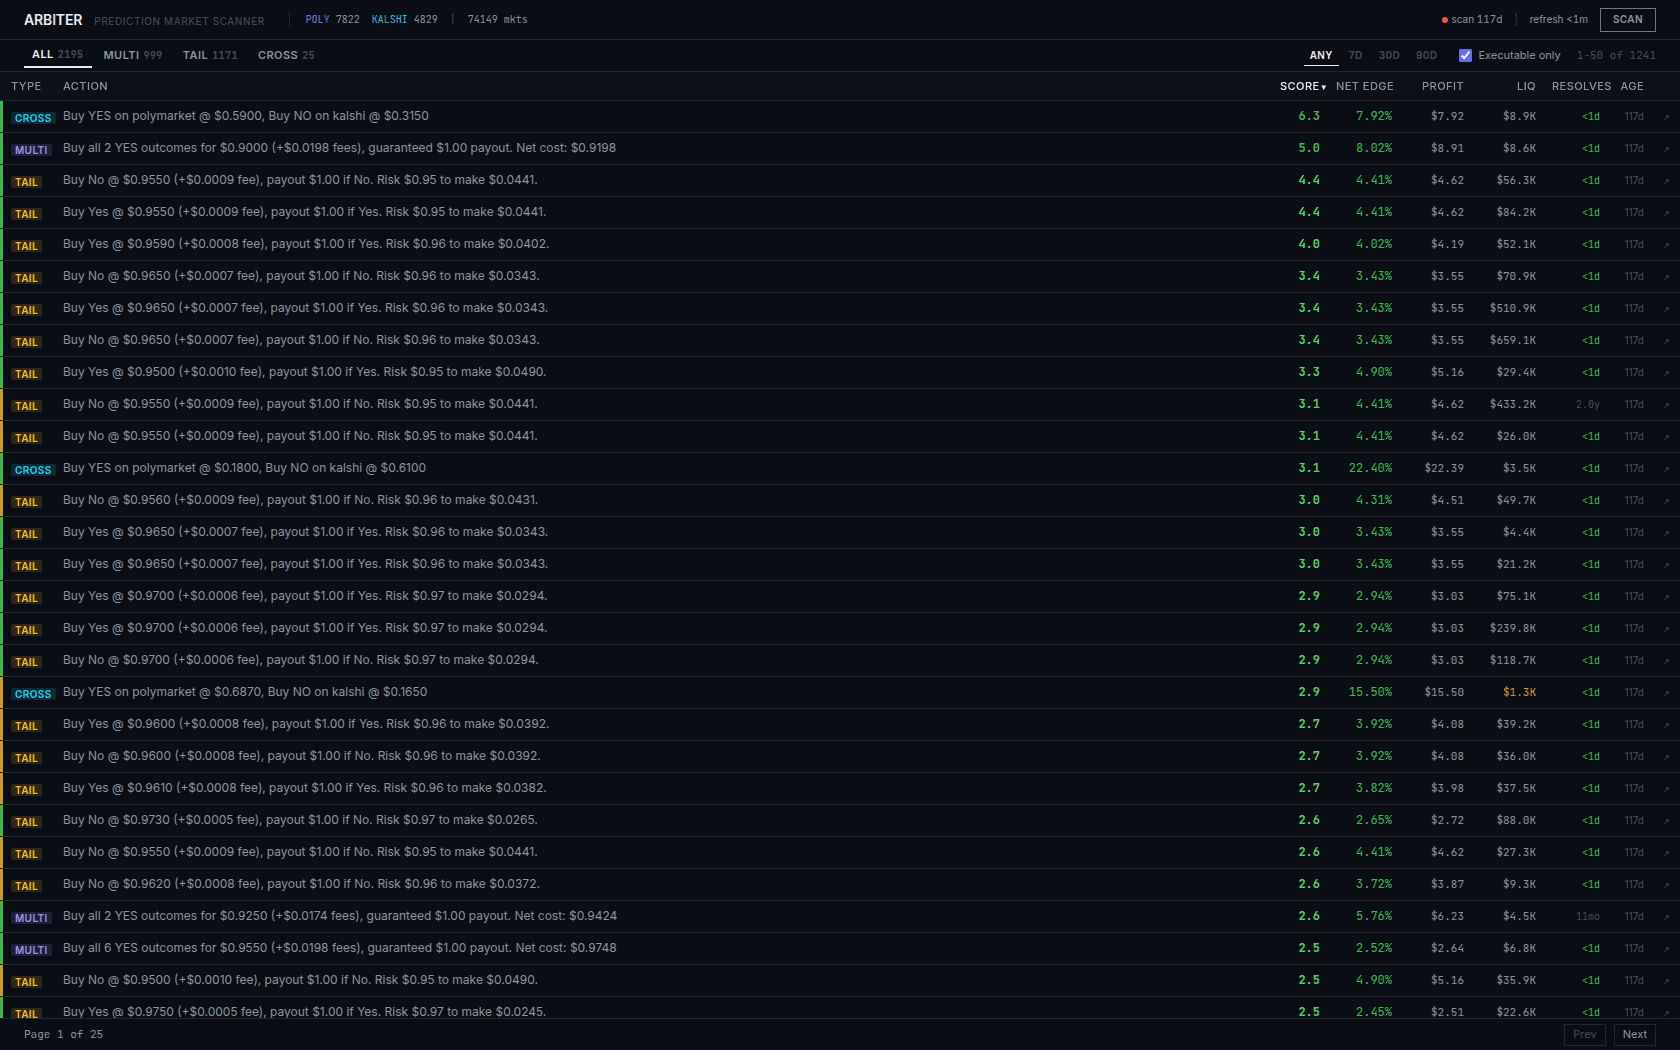Open link arrow for the $433.2K liquidity row
This screenshot has width=1680, height=1050.
1666,405
